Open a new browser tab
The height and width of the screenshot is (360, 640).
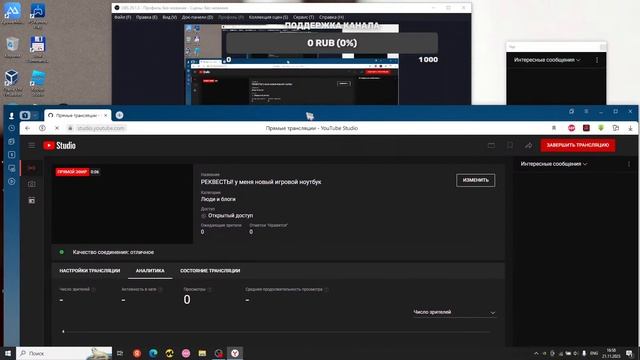119,115
